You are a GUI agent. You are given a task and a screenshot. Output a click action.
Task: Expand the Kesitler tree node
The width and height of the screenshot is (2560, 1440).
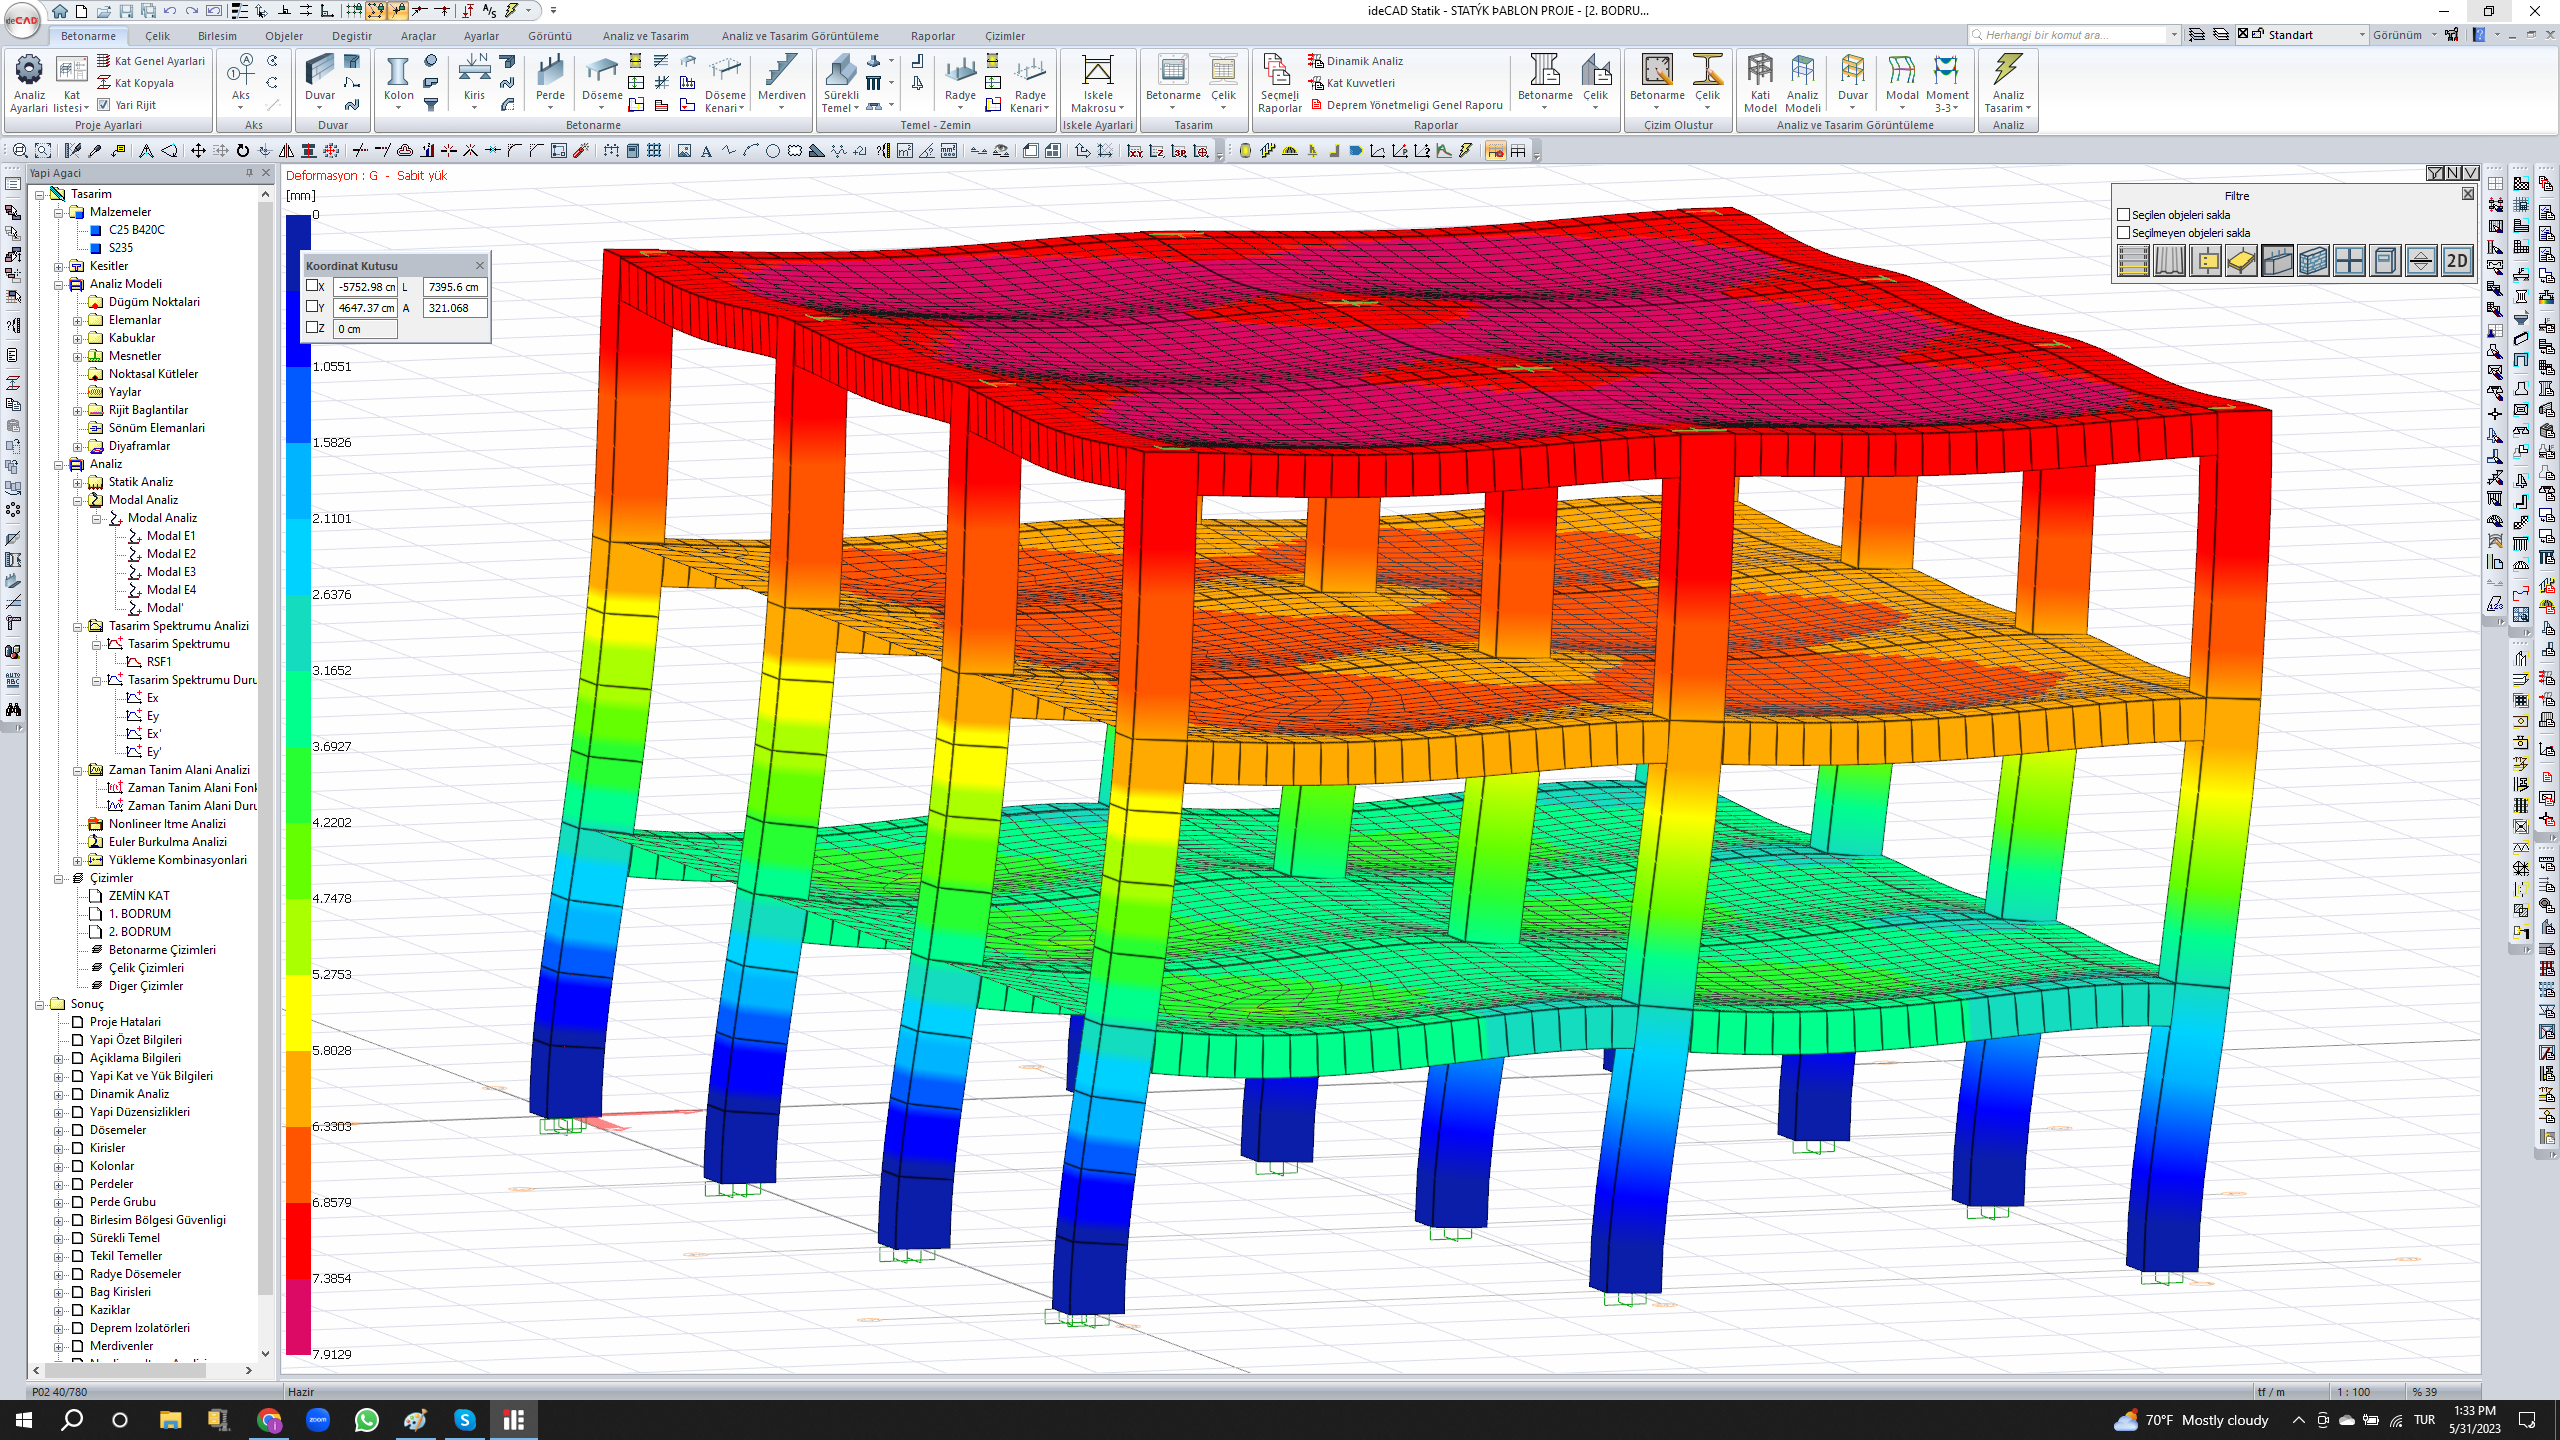pos(58,266)
